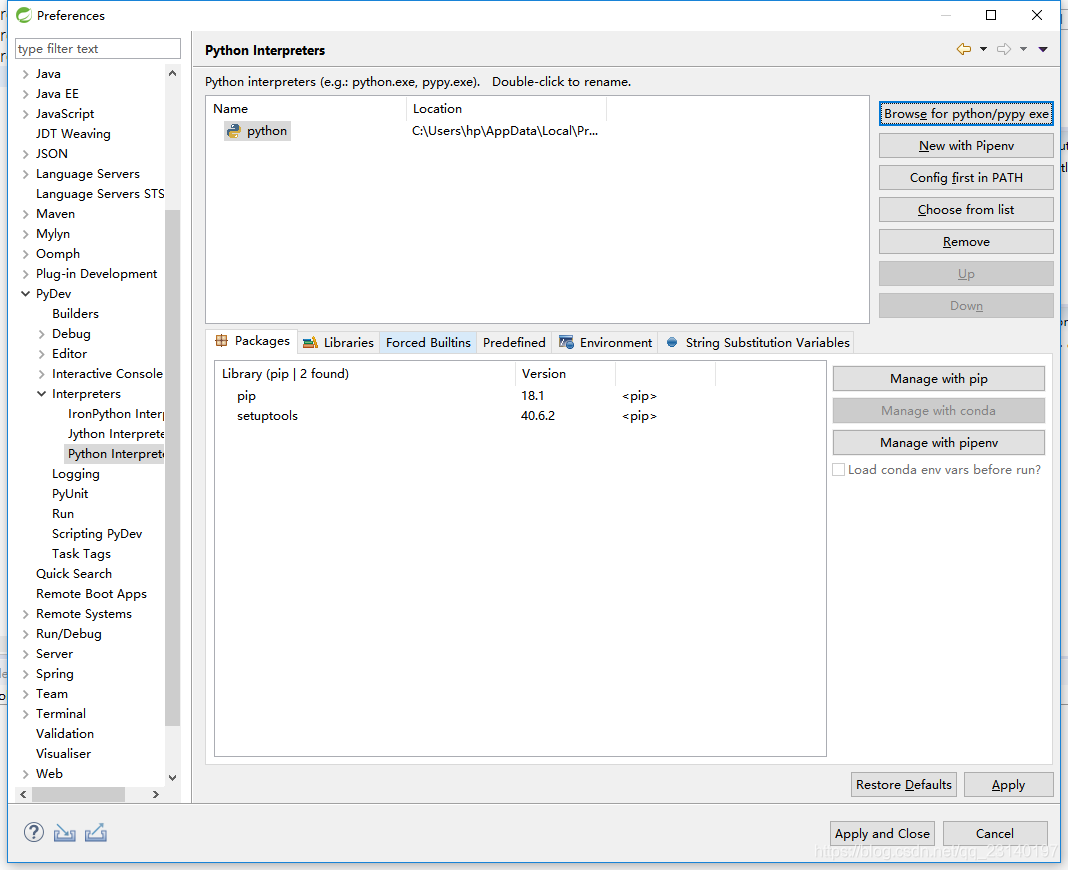The width and height of the screenshot is (1068, 870).
Task: Select the Builders tree item
Action: pyautogui.click(x=76, y=314)
